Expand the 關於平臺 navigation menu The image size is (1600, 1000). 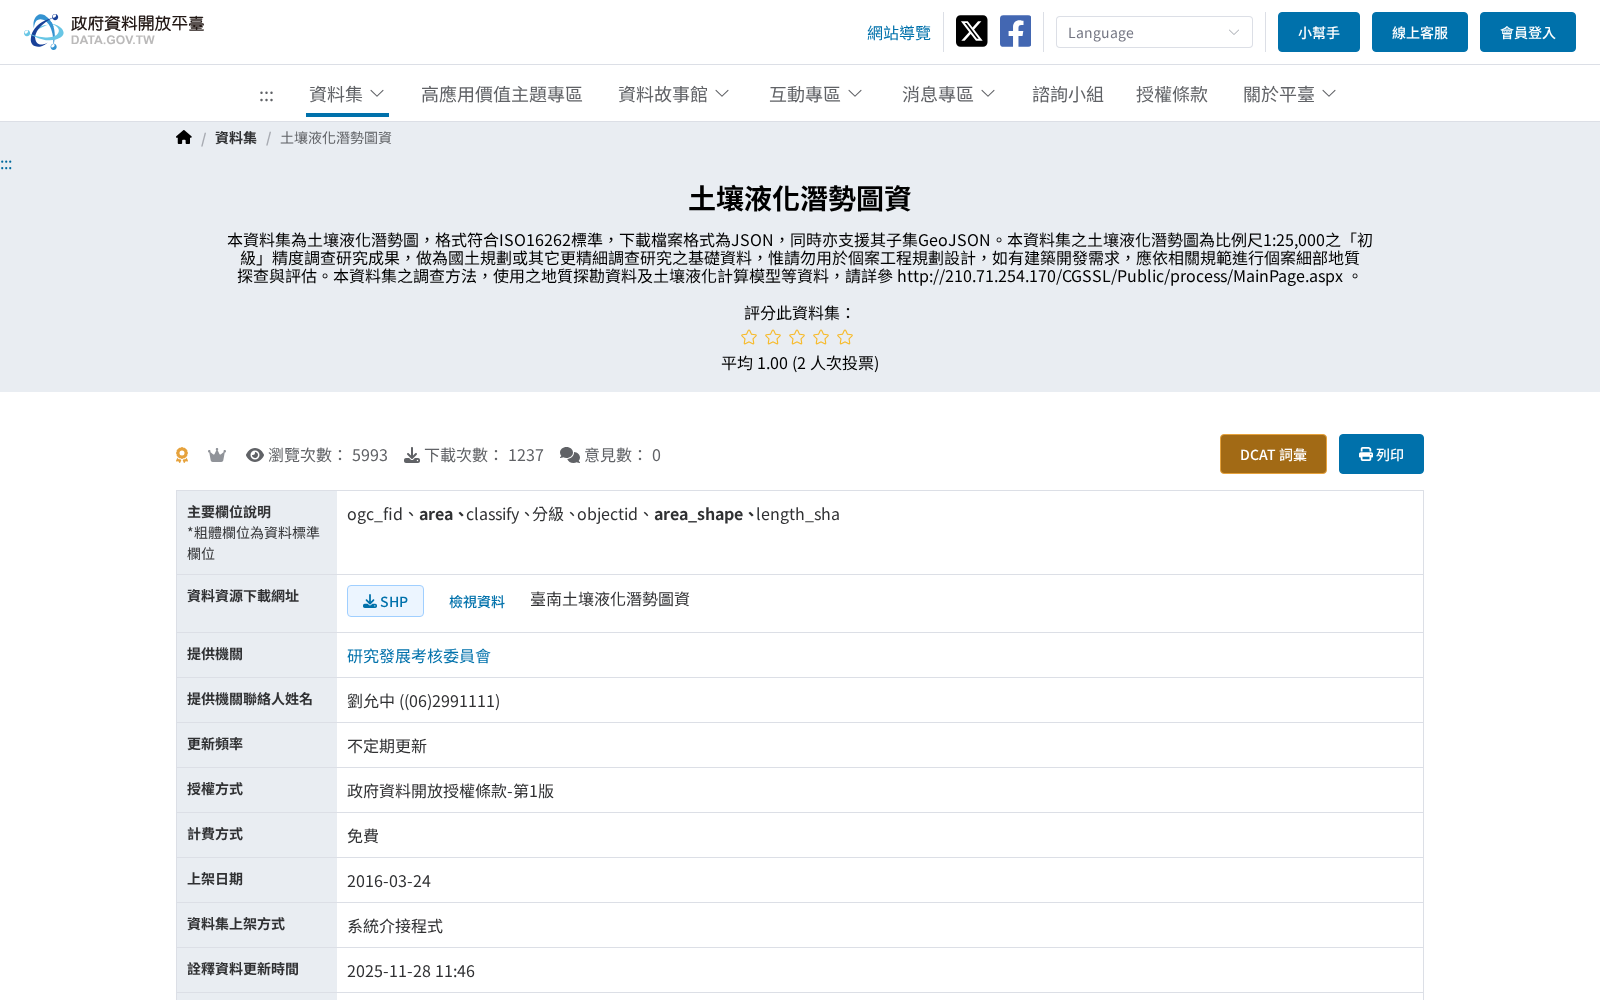point(1290,94)
